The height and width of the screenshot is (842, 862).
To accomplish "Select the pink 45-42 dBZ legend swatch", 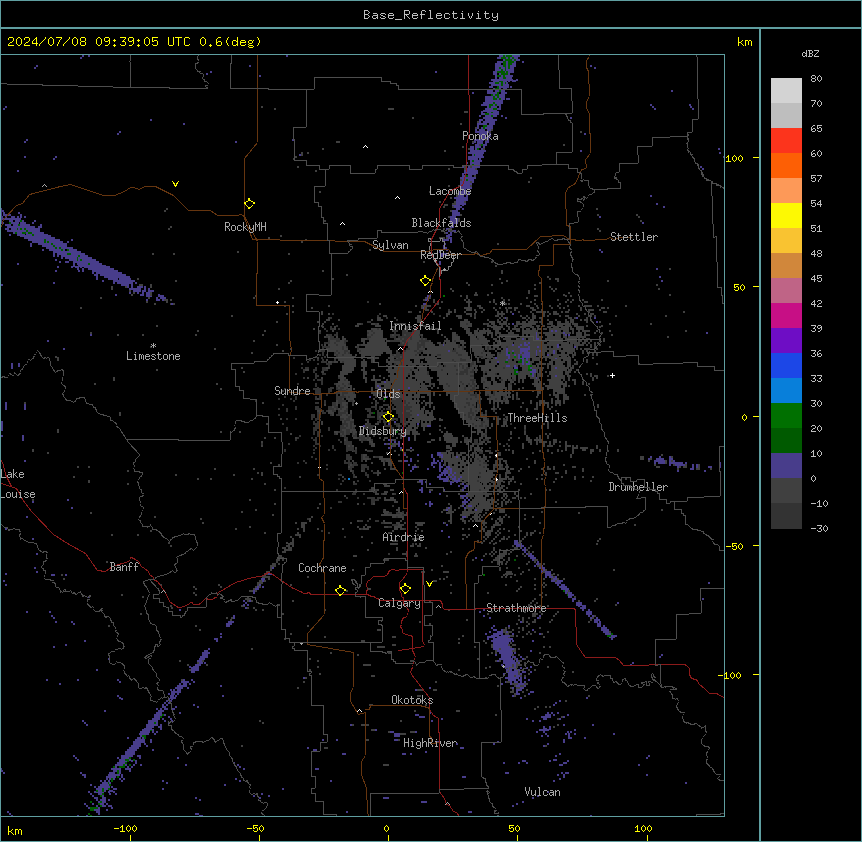I will (786, 291).
